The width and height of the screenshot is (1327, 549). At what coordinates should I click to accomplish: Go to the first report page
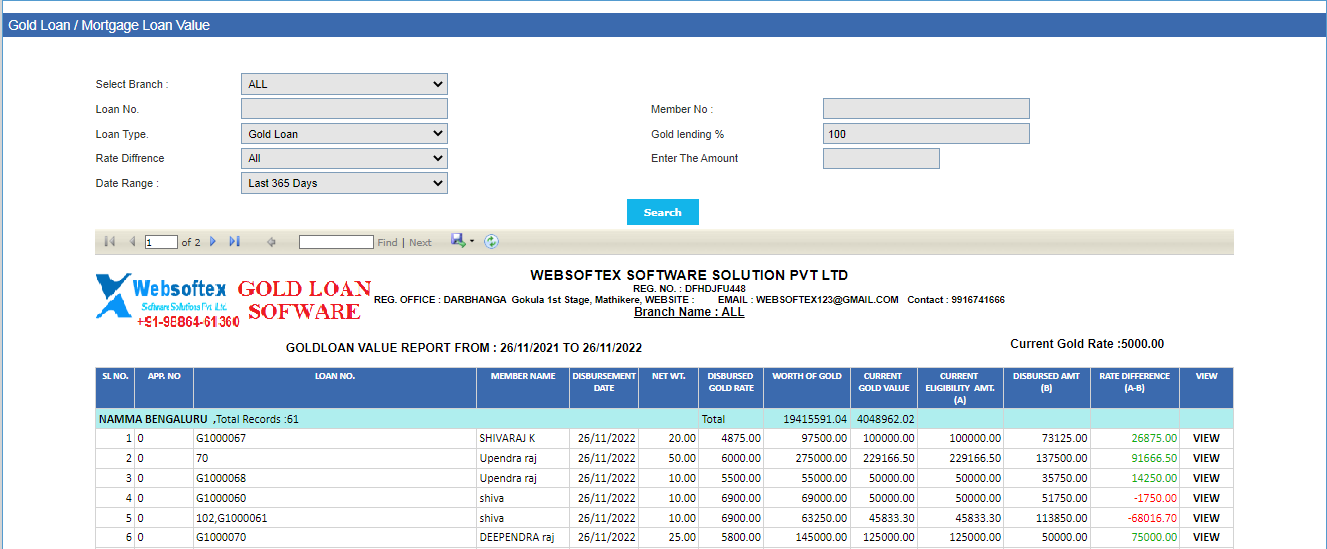pyautogui.click(x=109, y=242)
